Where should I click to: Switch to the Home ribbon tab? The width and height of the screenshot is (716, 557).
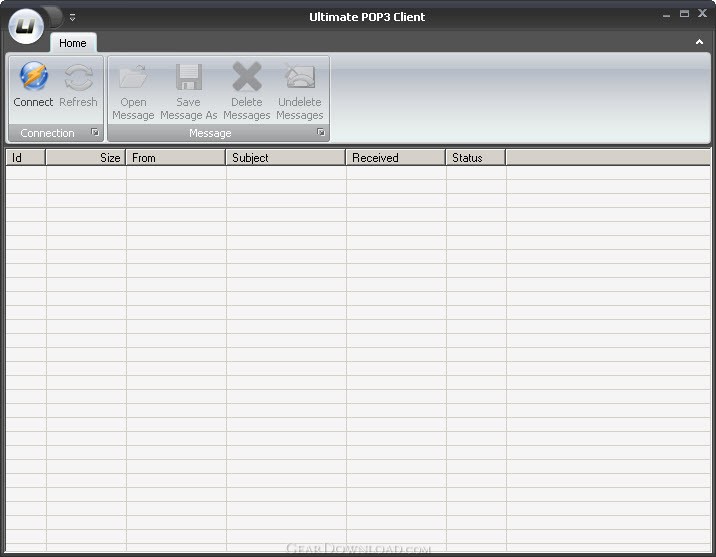click(73, 43)
